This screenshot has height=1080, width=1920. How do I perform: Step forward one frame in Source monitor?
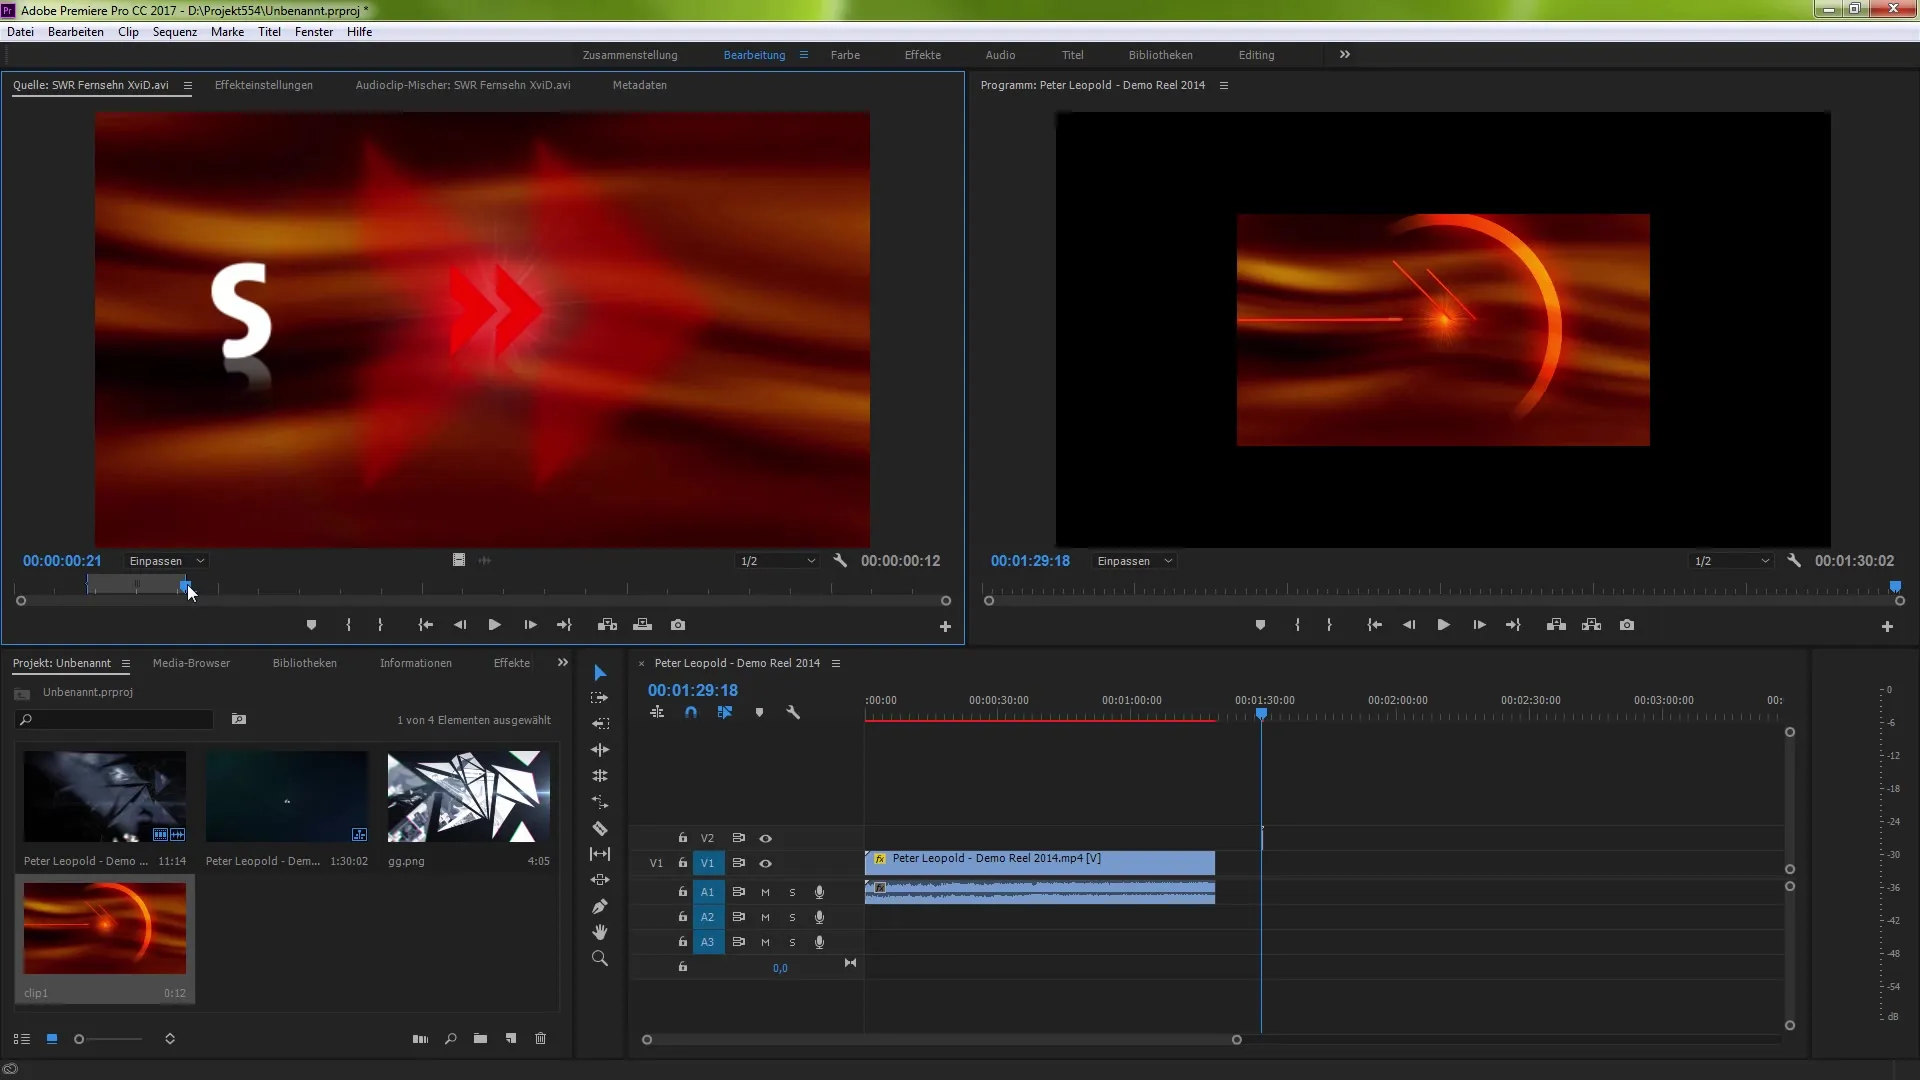click(530, 625)
